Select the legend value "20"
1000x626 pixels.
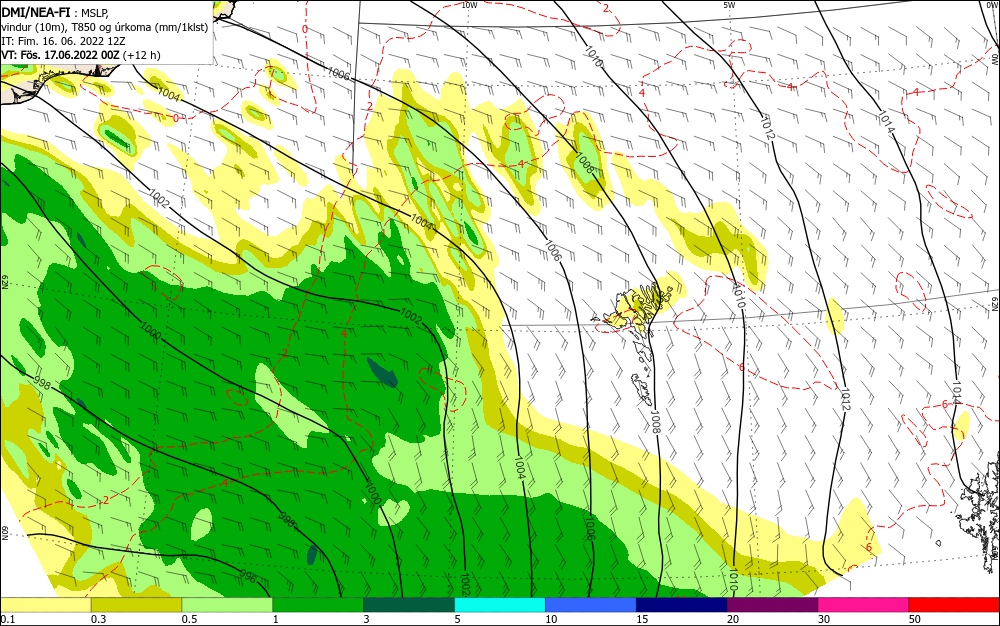[x=733, y=619]
